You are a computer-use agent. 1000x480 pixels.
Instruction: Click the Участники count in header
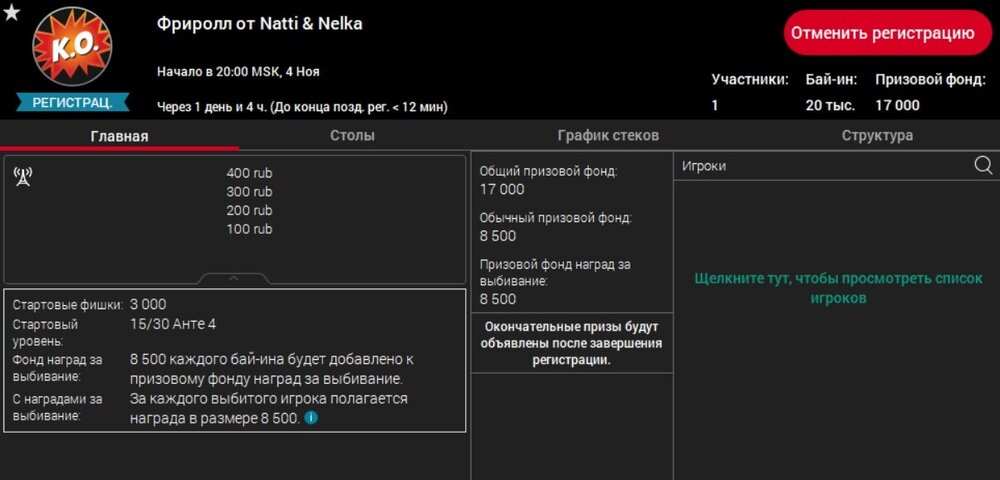pos(715,105)
